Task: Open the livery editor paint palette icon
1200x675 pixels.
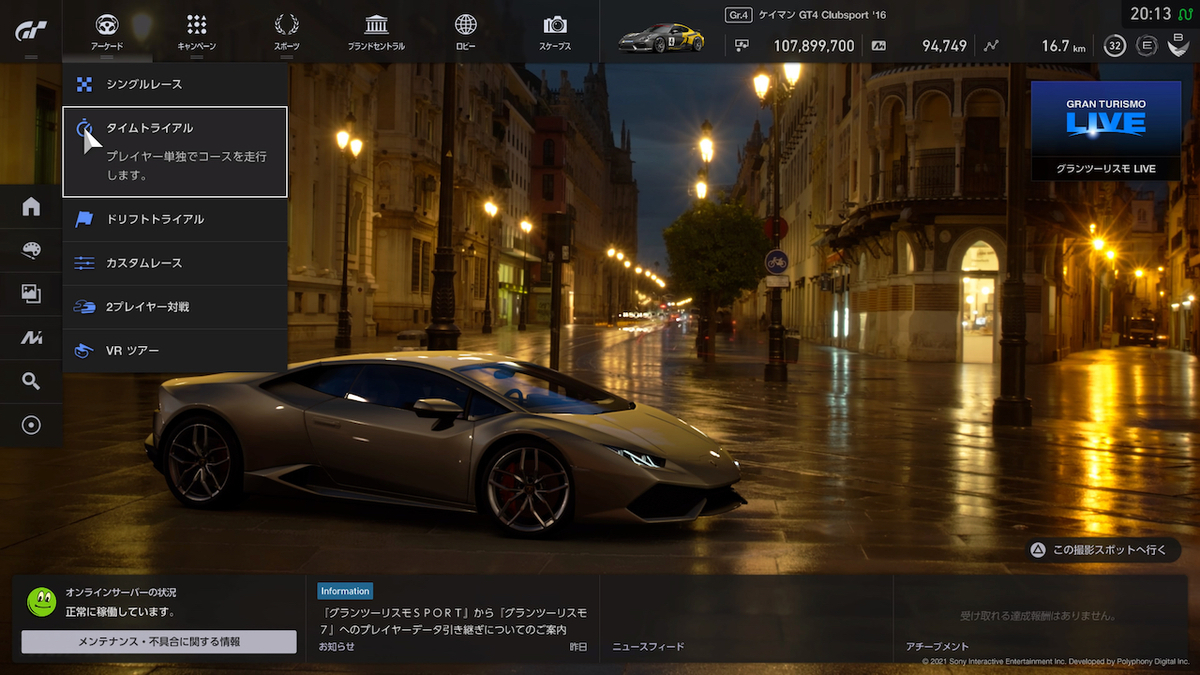Action: (31, 250)
